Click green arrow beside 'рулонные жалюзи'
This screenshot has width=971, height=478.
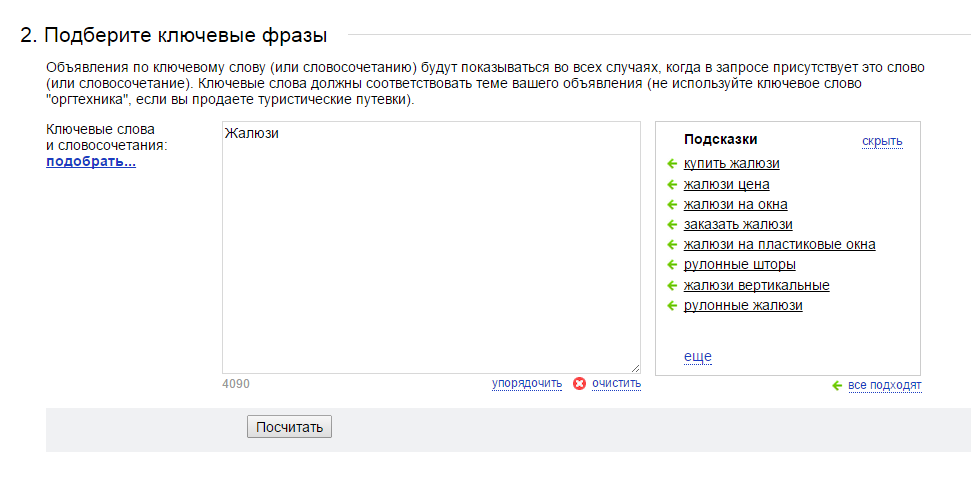point(673,305)
